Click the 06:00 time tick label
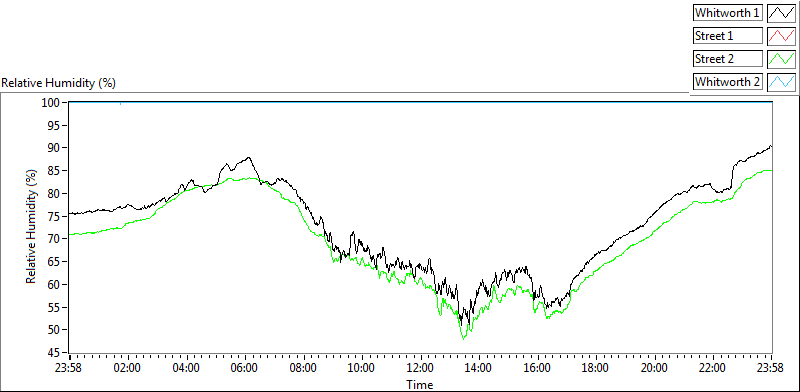 coord(245,368)
